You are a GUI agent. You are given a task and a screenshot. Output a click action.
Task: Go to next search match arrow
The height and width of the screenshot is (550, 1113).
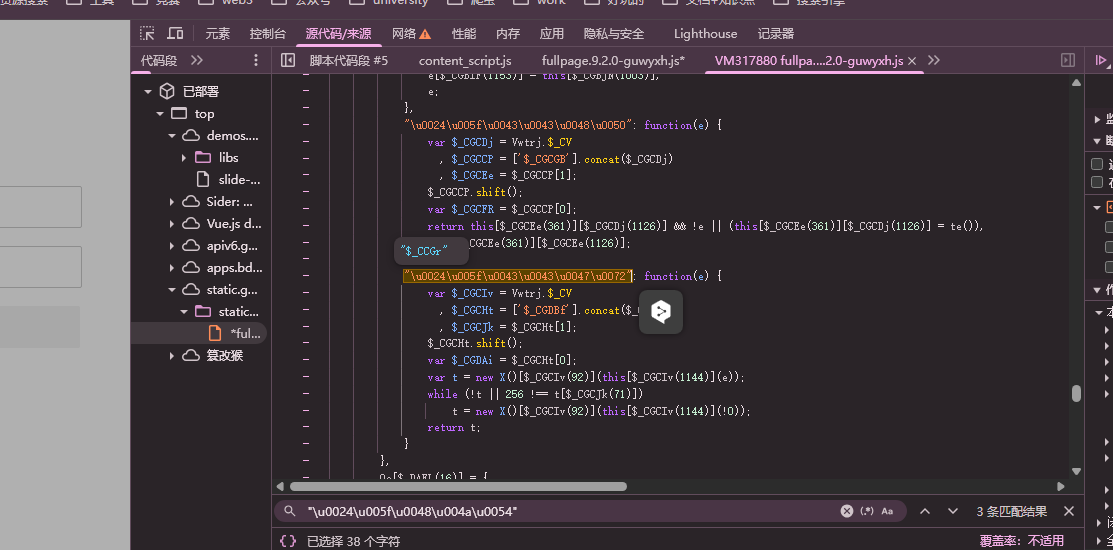click(953, 511)
